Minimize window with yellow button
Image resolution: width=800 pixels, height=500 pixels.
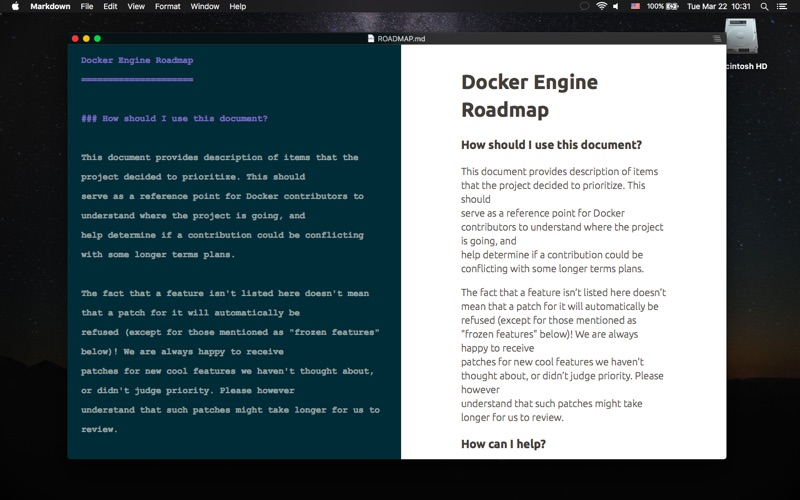[x=86, y=38]
